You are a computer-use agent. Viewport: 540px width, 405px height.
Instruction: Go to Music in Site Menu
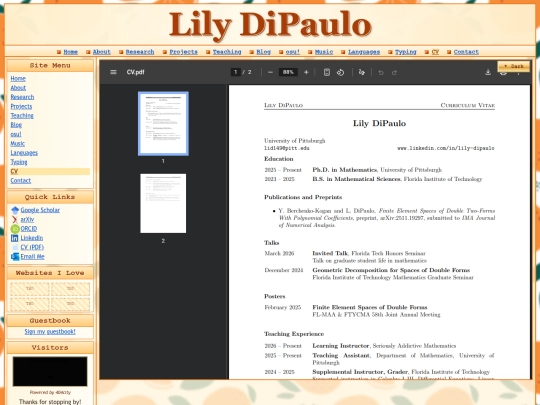(x=18, y=144)
